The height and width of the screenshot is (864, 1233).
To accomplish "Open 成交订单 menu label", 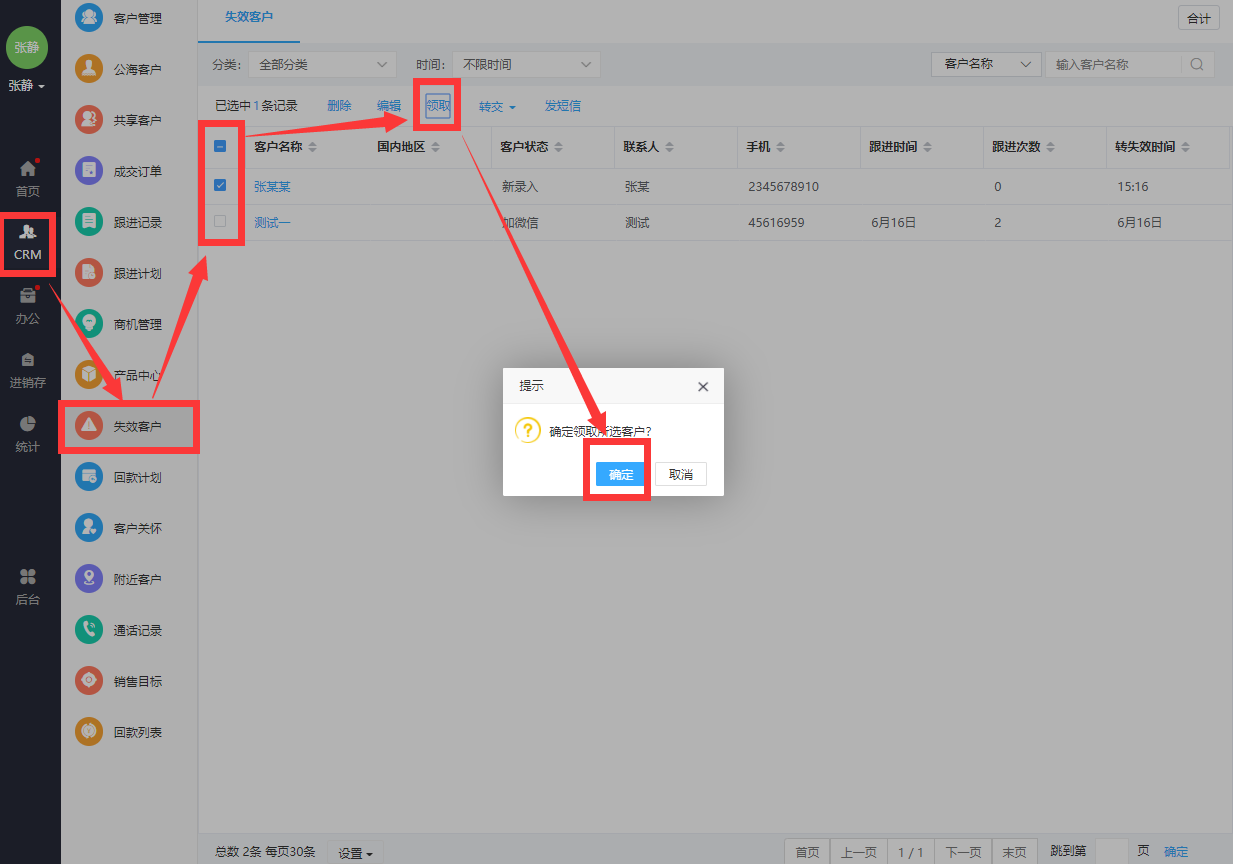I will click(138, 171).
